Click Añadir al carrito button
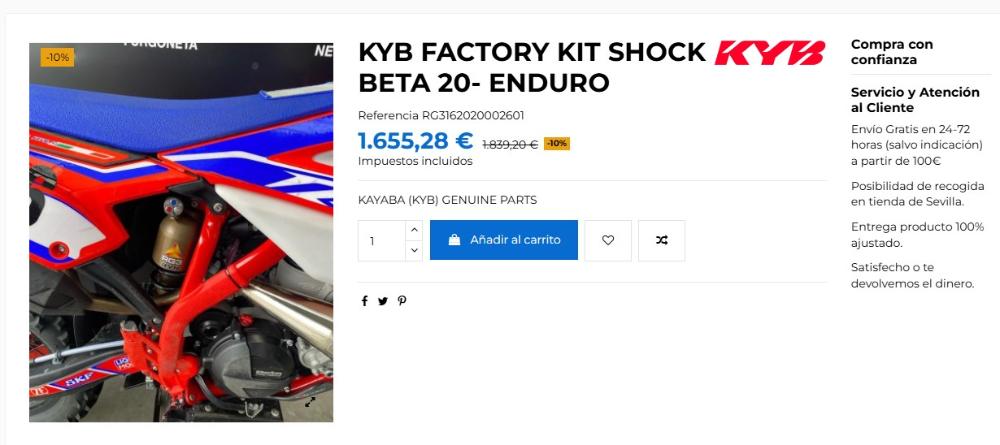The image size is (1000, 445). (x=504, y=240)
